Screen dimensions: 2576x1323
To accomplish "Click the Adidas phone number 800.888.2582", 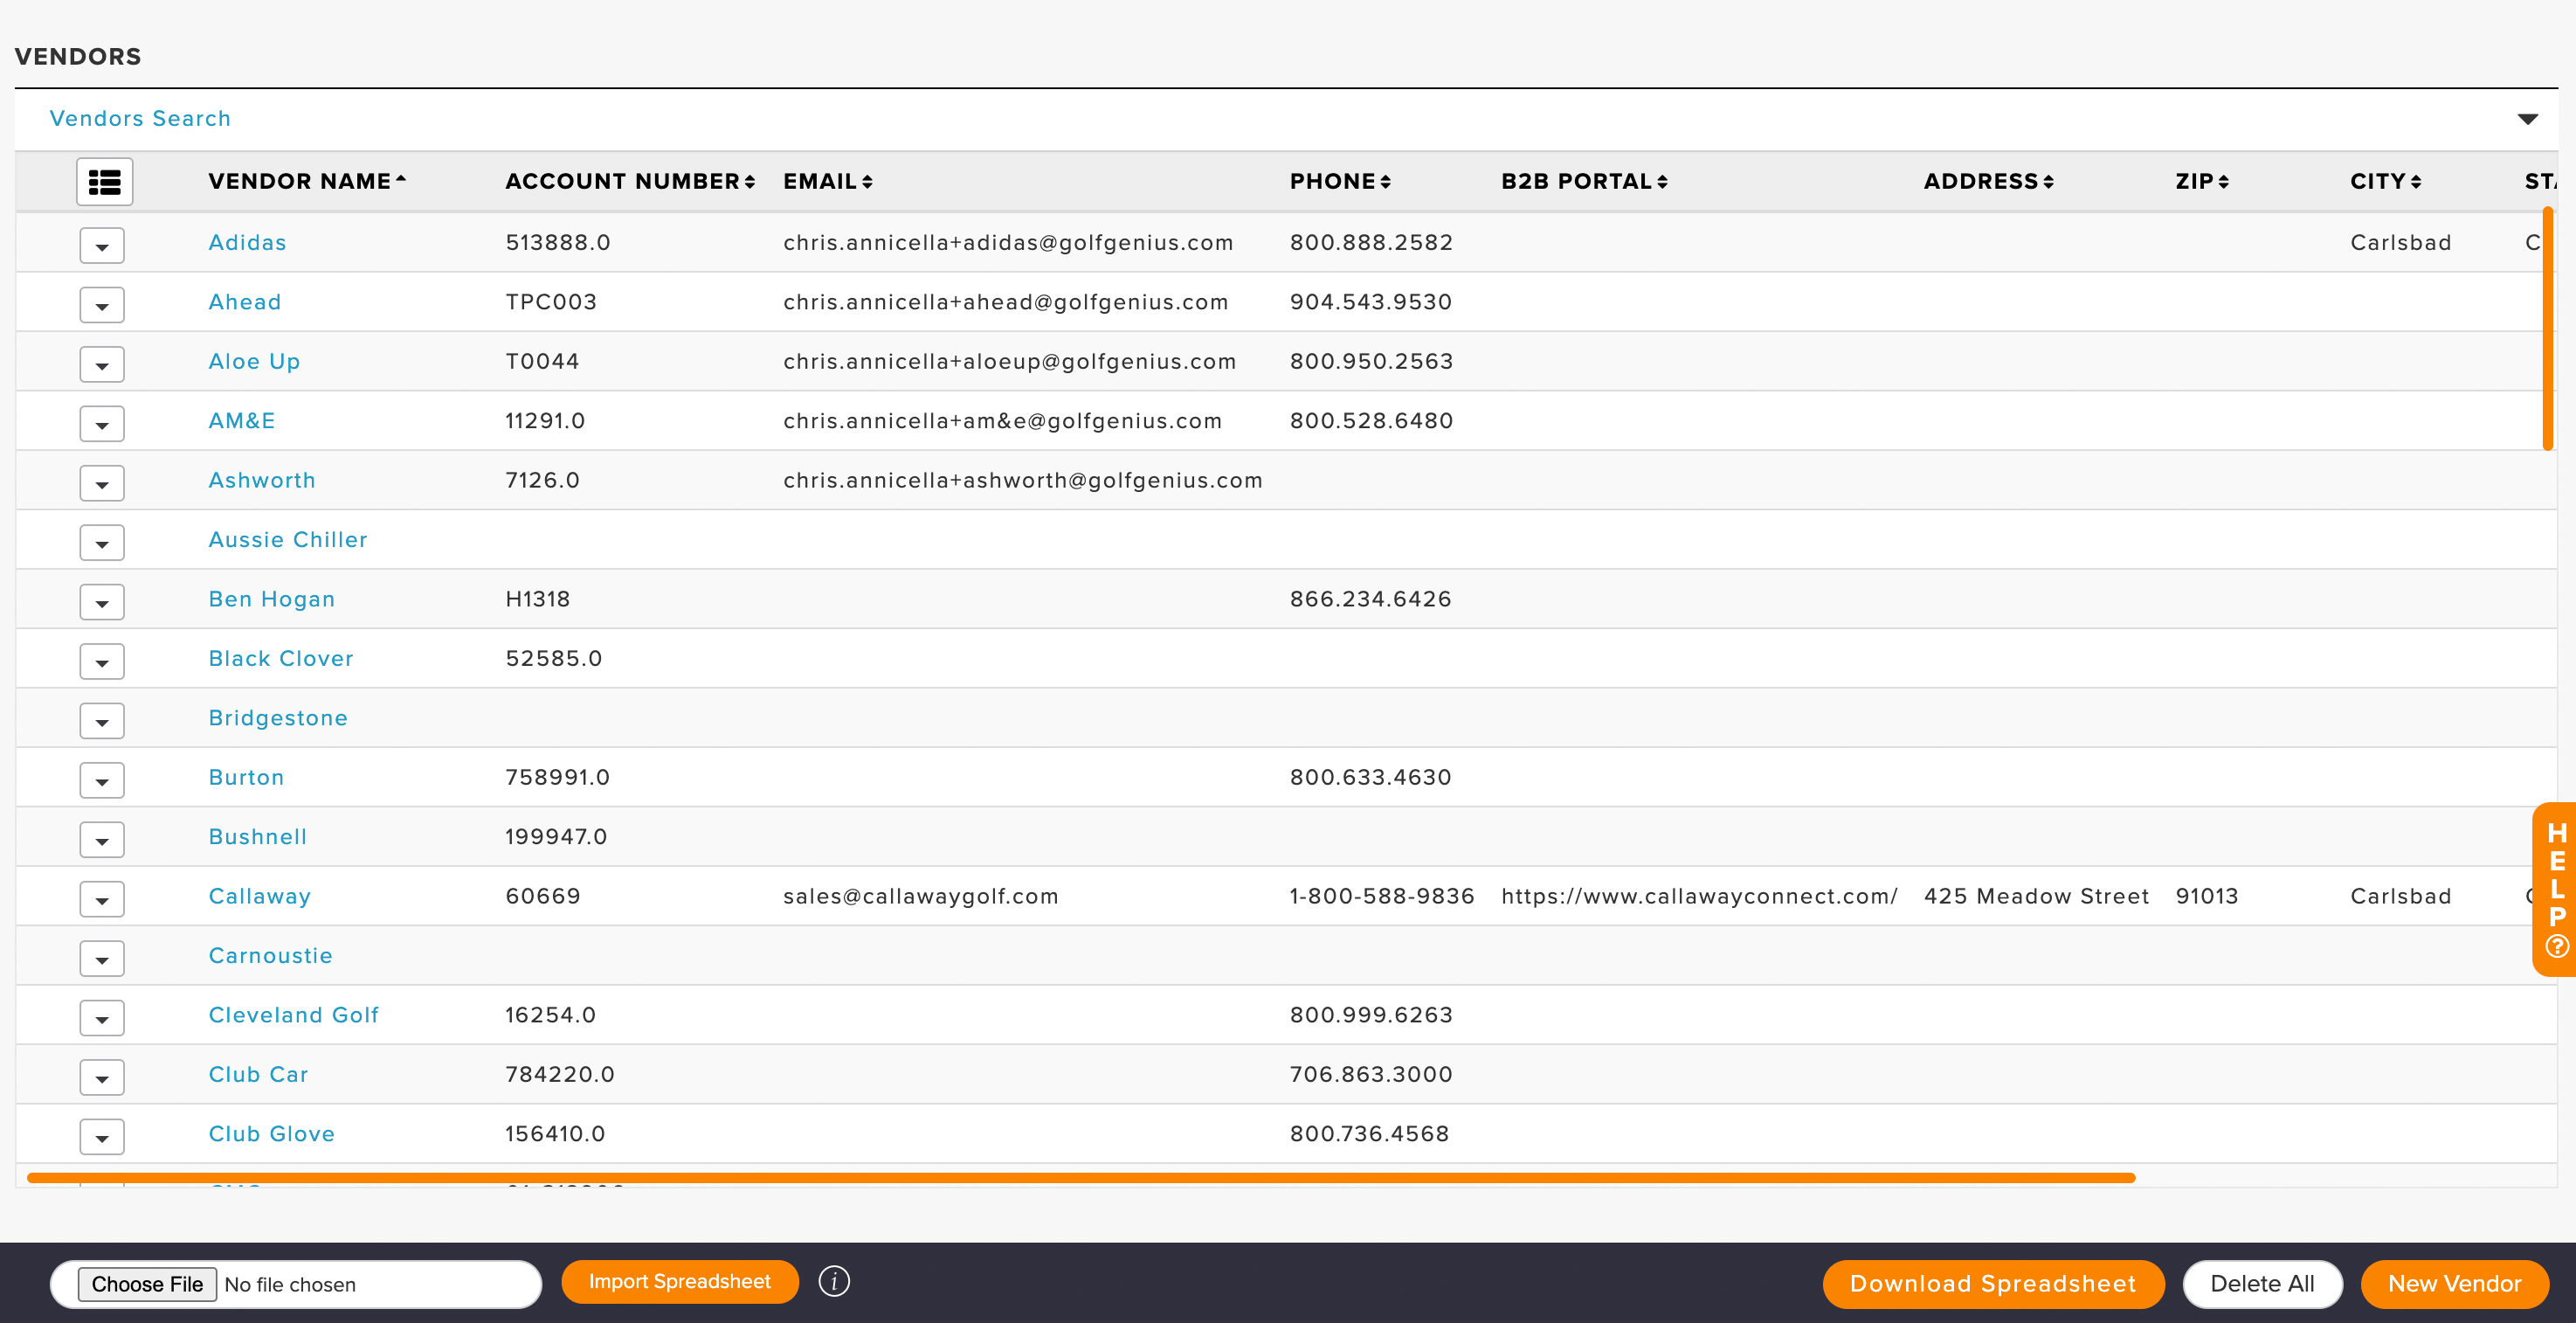I will coord(1371,242).
